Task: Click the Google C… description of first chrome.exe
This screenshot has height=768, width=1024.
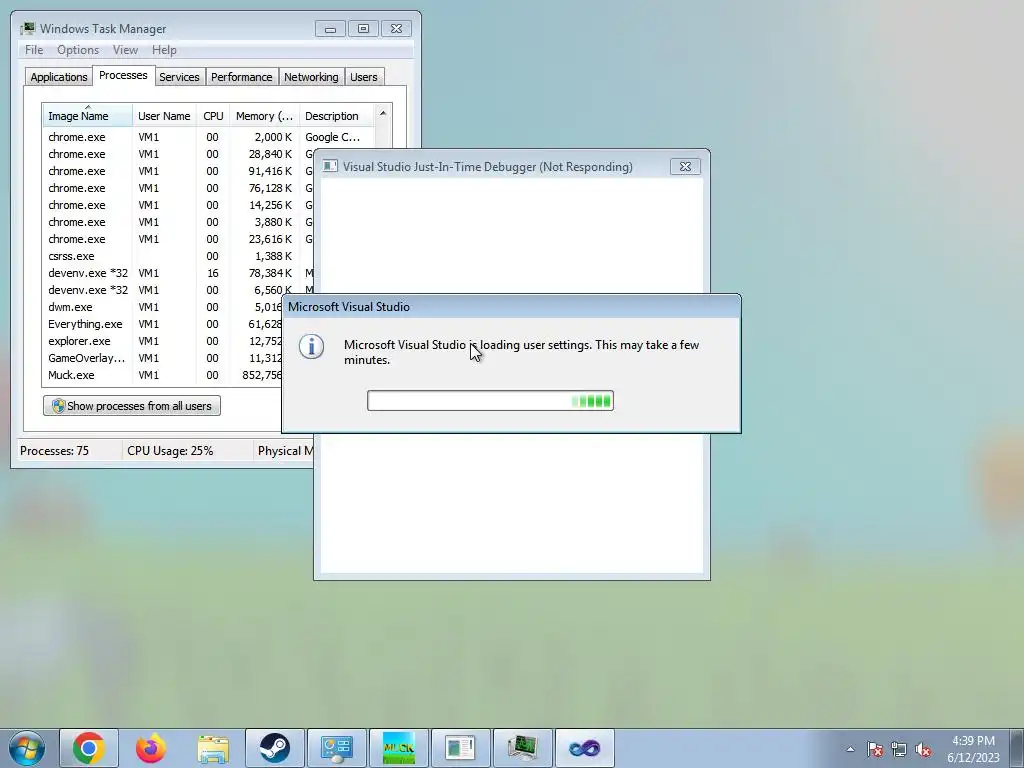Action: click(x=332, y=137)
